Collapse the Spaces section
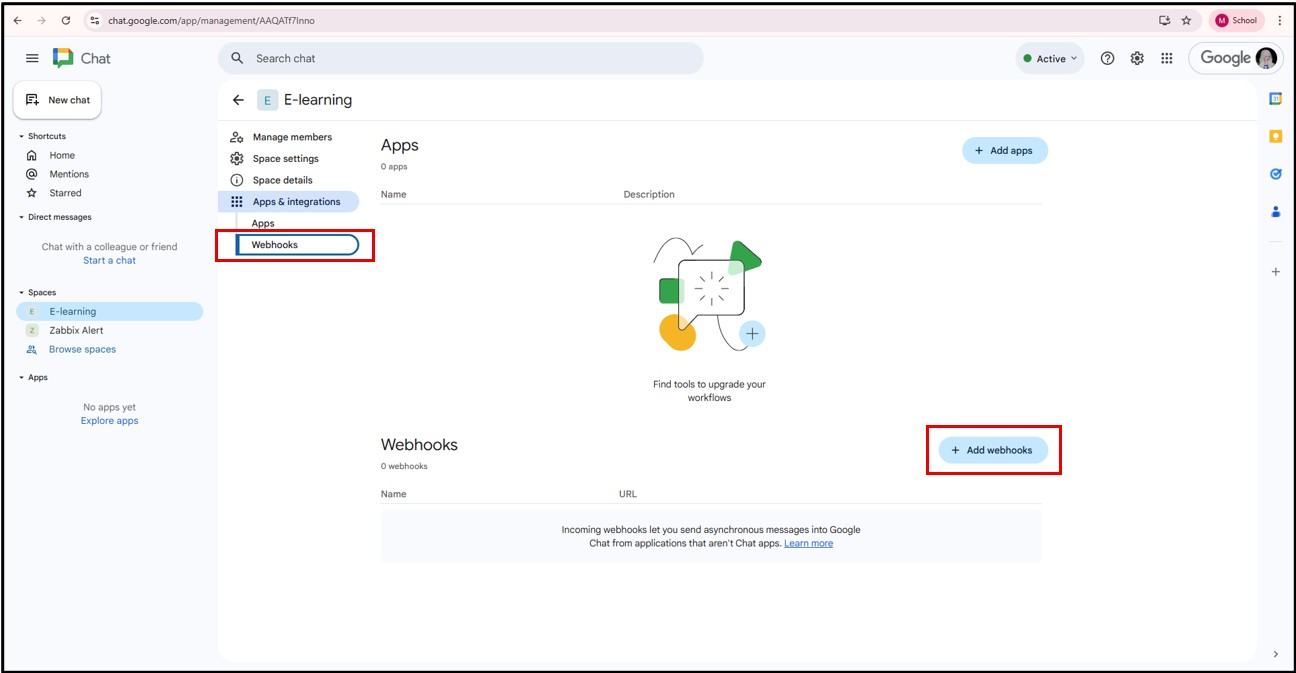The height and width of the screenshot is (673, 1296). (22, 293)
